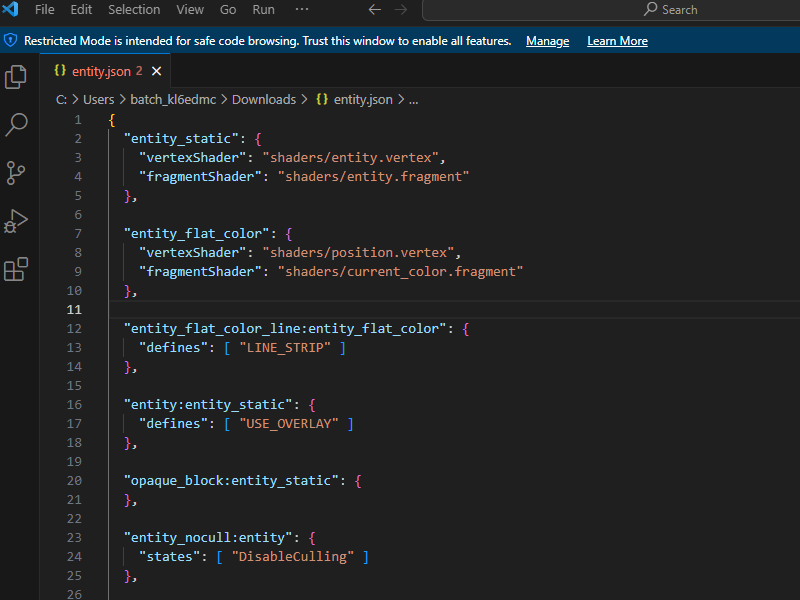Image resolution: width=800 pixels, height=600 pixels.
Task: Select the entity.json tab
Action: click(x=103, y=71)
